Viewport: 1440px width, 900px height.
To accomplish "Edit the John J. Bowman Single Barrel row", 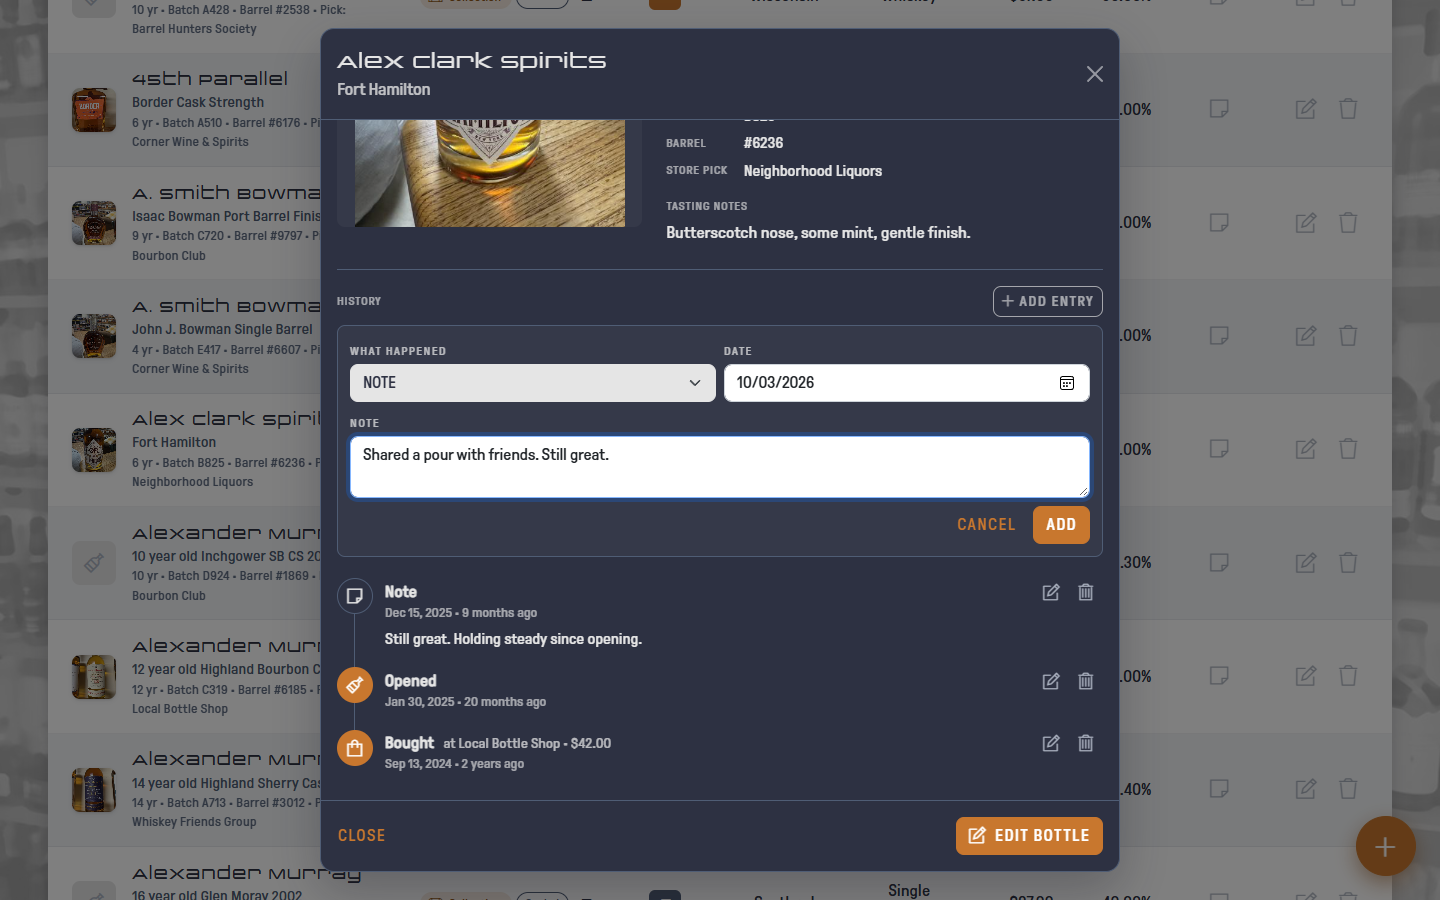I will pos(1306,336).
